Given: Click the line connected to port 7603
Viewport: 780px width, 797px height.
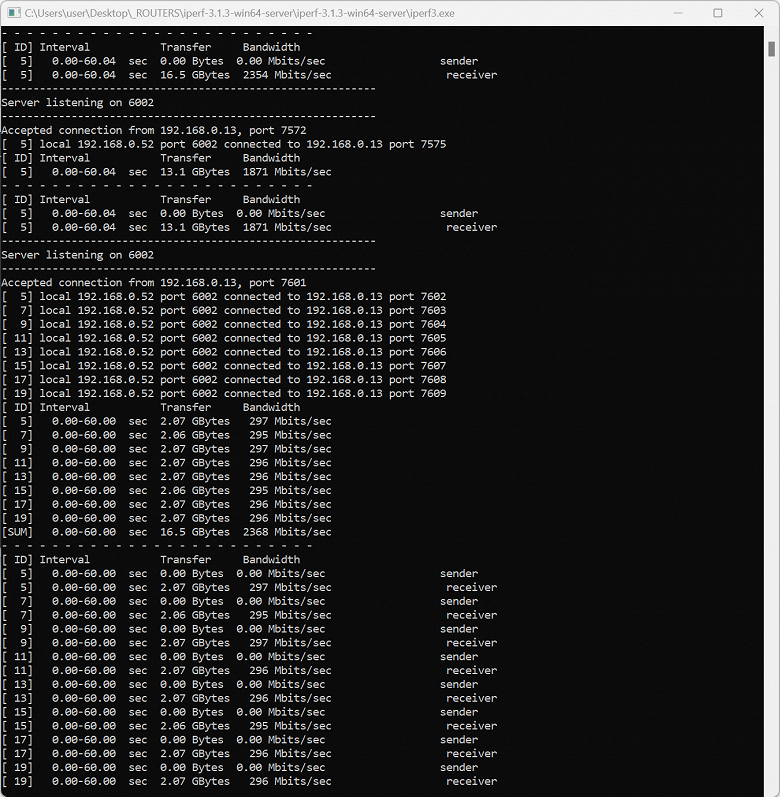Looking at the screenshot, I should point(224,310).
